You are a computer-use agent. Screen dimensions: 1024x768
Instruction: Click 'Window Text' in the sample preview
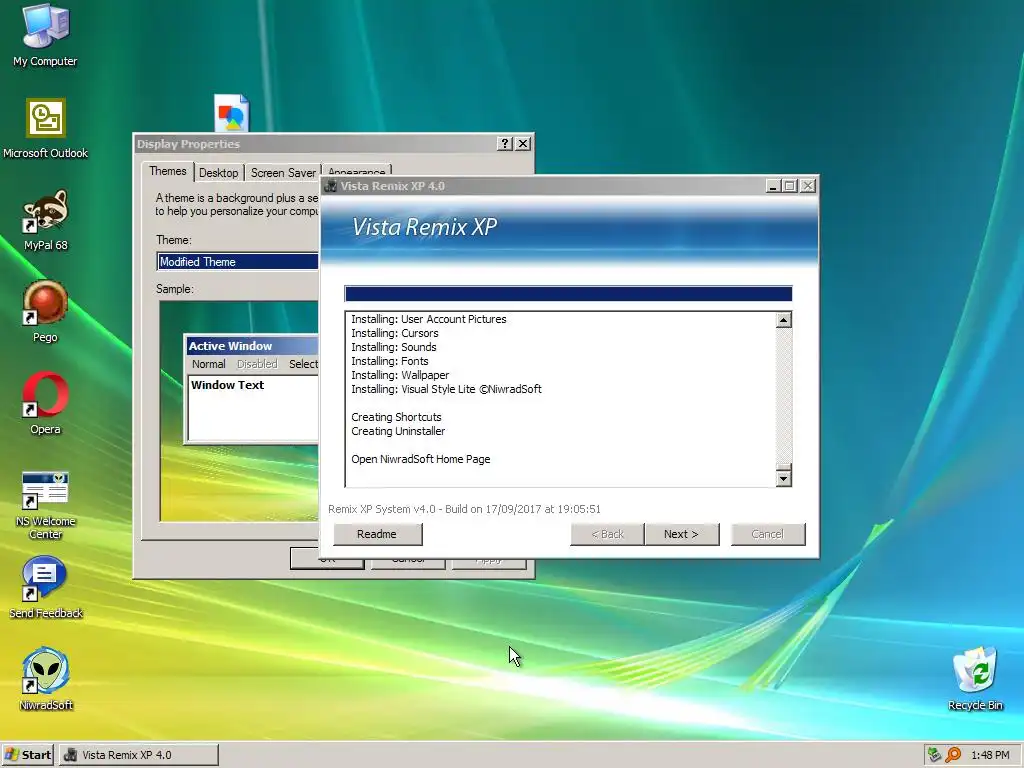227,385
